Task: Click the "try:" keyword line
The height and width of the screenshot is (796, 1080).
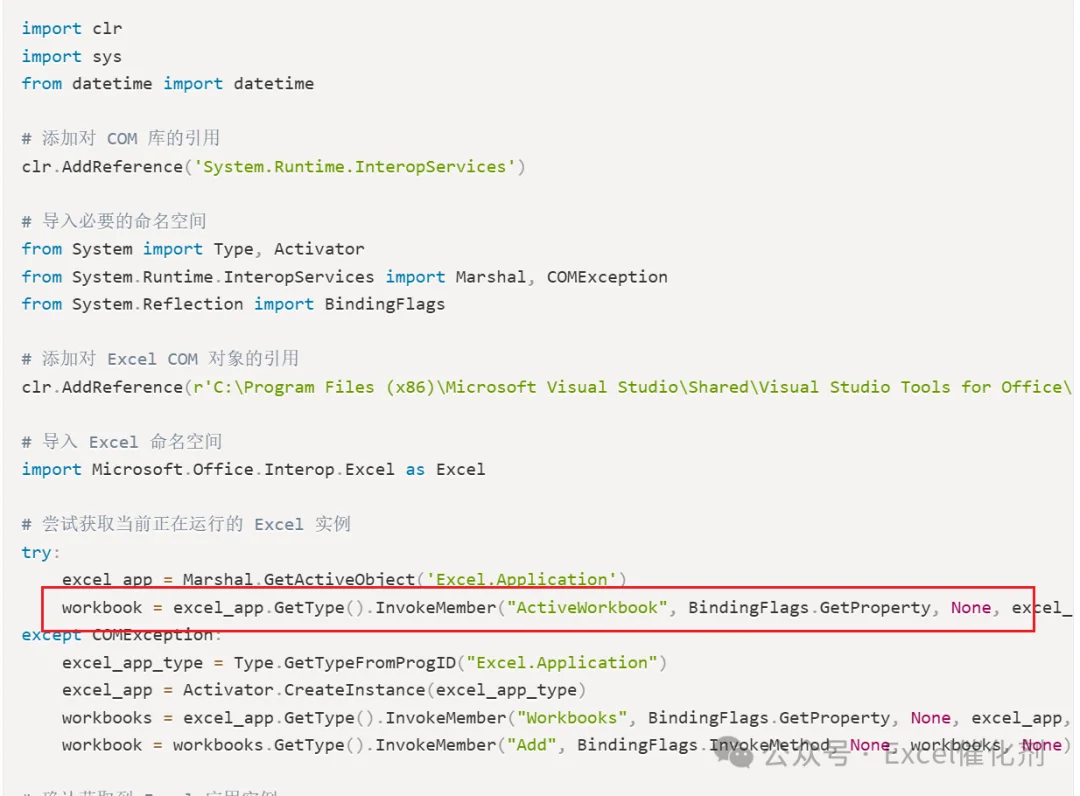Action: coord(41,552)
